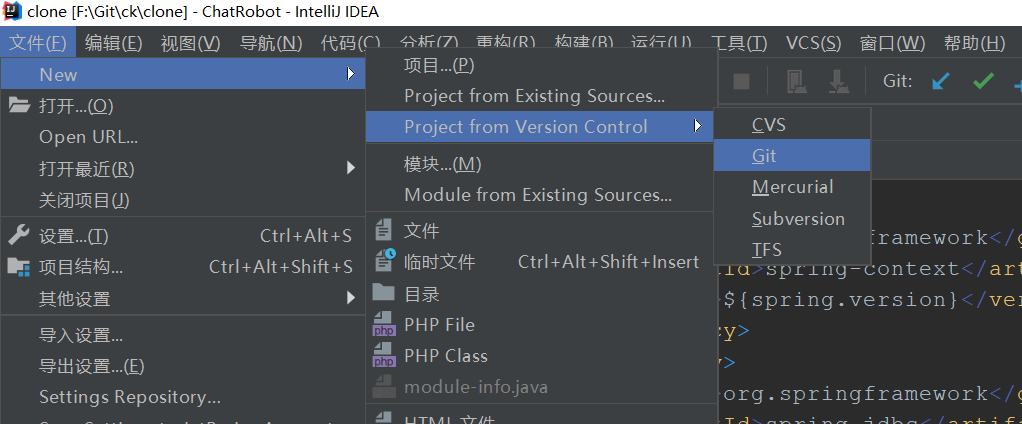Expand the 打开最近 recent submenu arrow
The height and width of the screenshot is (424, 1022).
(351, 168)
